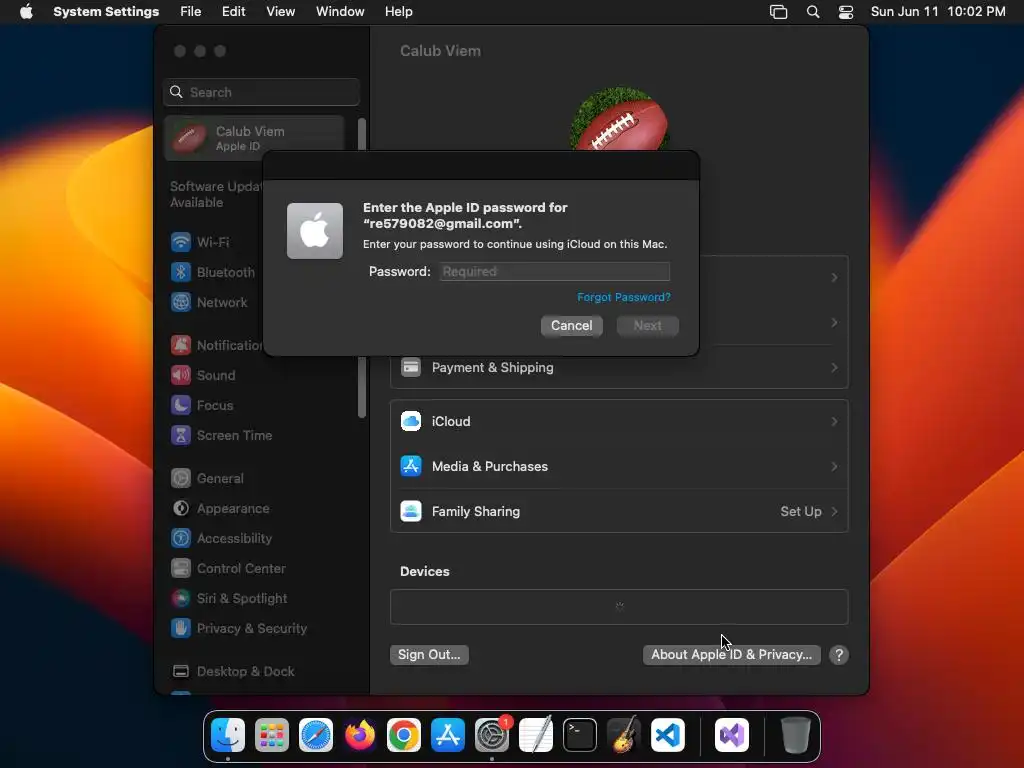1024x768 pixels.
Task: Open the Trash in the Dock
Action: 795,735
